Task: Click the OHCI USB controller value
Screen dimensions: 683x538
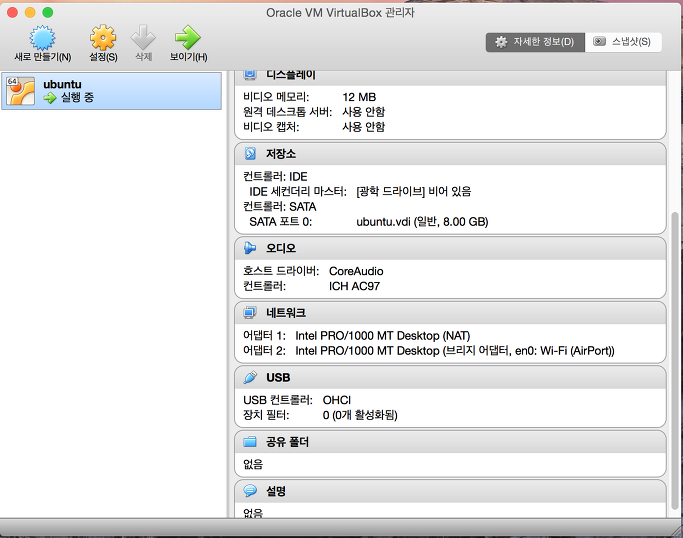Action: (x=337, y=400)
